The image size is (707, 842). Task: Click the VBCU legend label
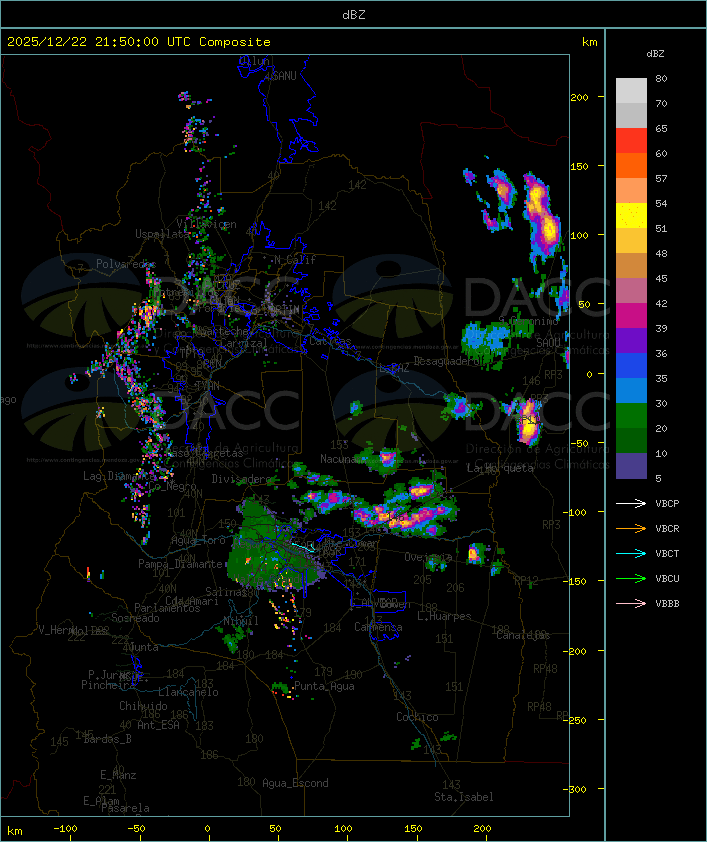pyautogui.click(x=667, y=578)
